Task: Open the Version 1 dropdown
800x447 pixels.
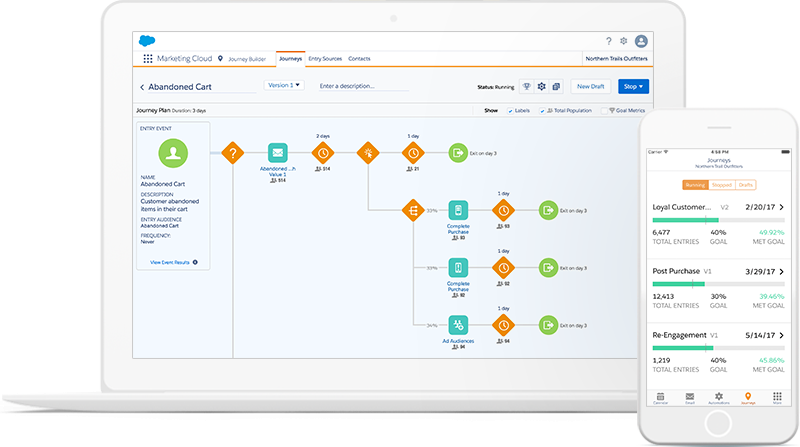Action: 283,86
